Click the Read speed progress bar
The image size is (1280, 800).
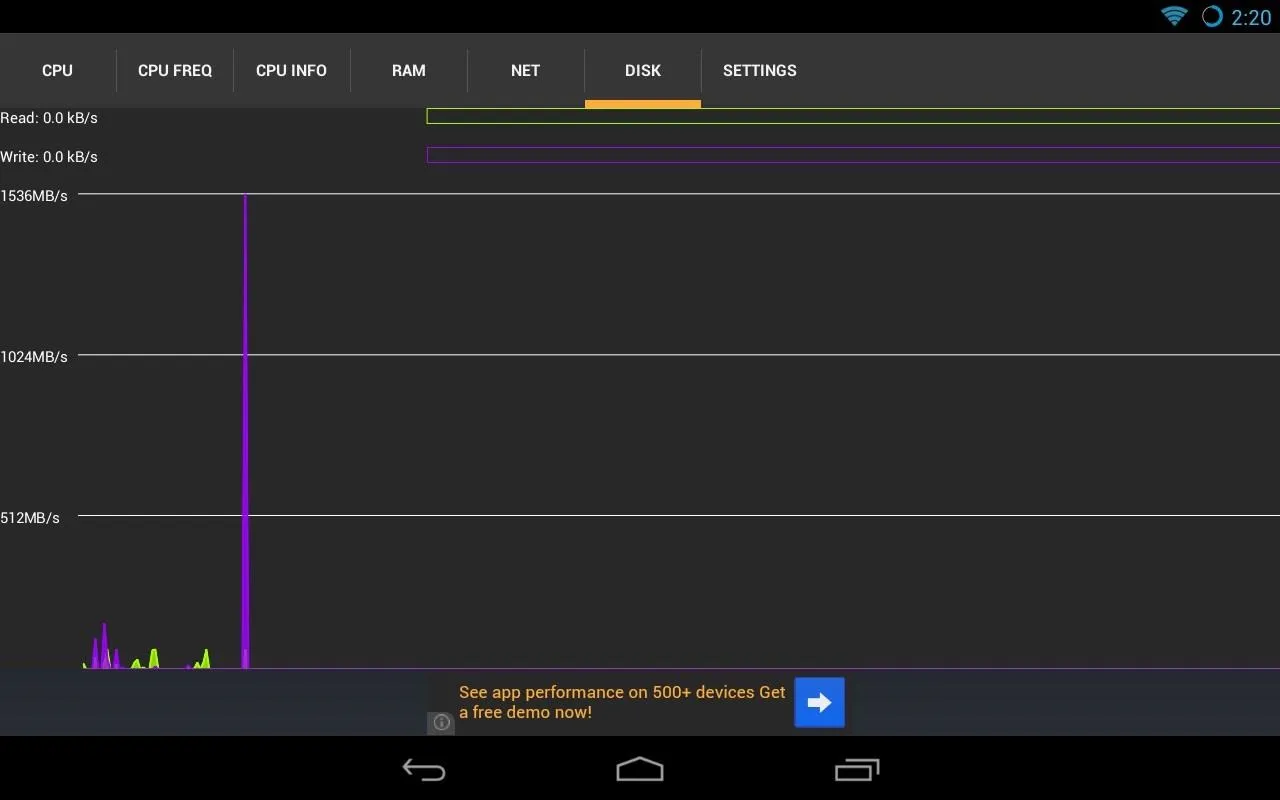[x=853, y=116]
